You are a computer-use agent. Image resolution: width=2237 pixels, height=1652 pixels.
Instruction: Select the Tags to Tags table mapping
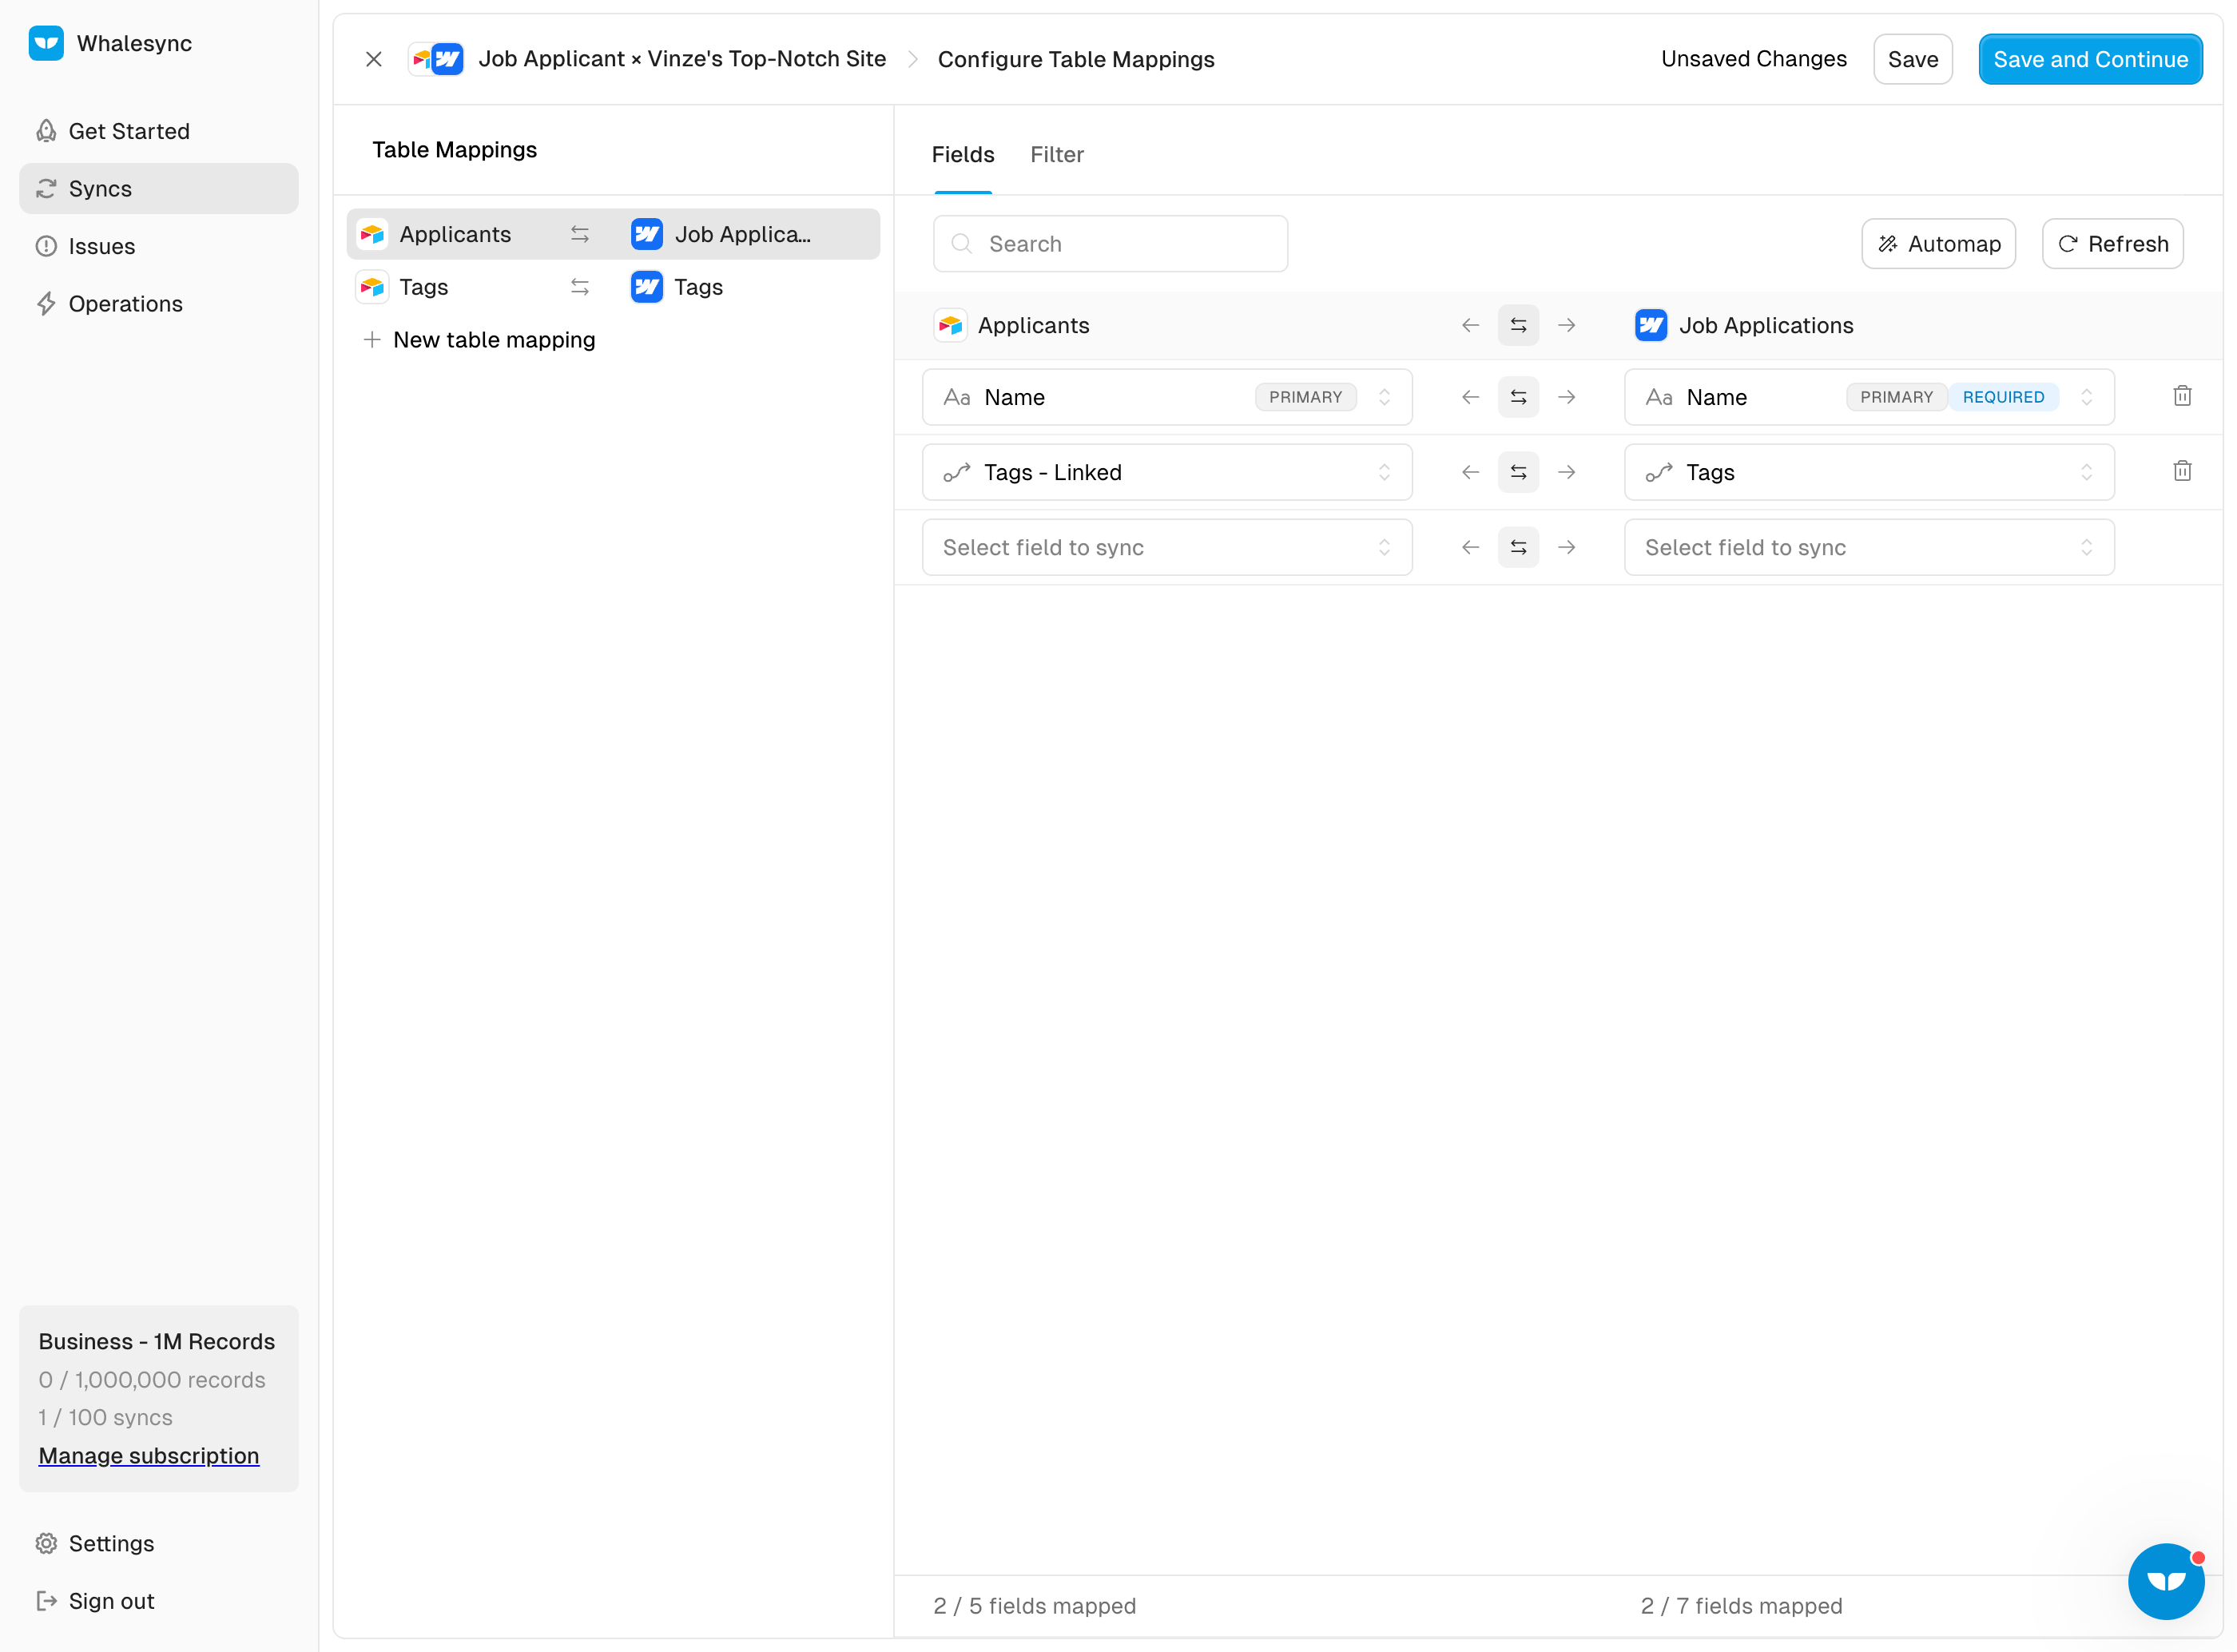pos(613,287)
